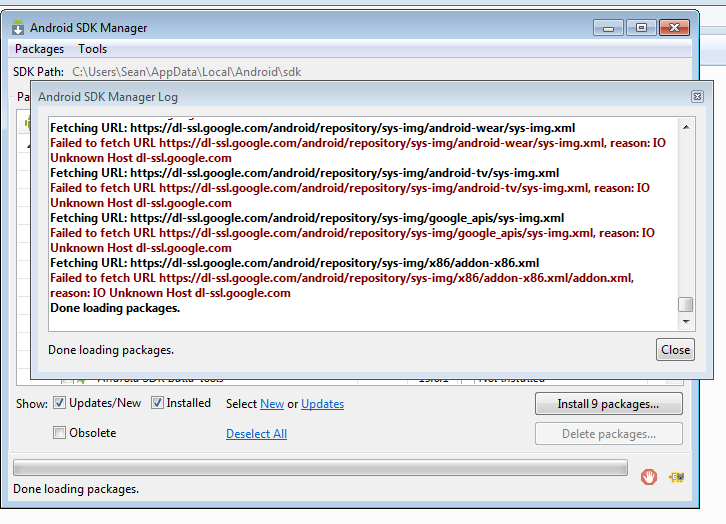The height and width of the screenshot is (524, 726).
Task: Close the Android SDK Manager window
Action: [674, 28]
